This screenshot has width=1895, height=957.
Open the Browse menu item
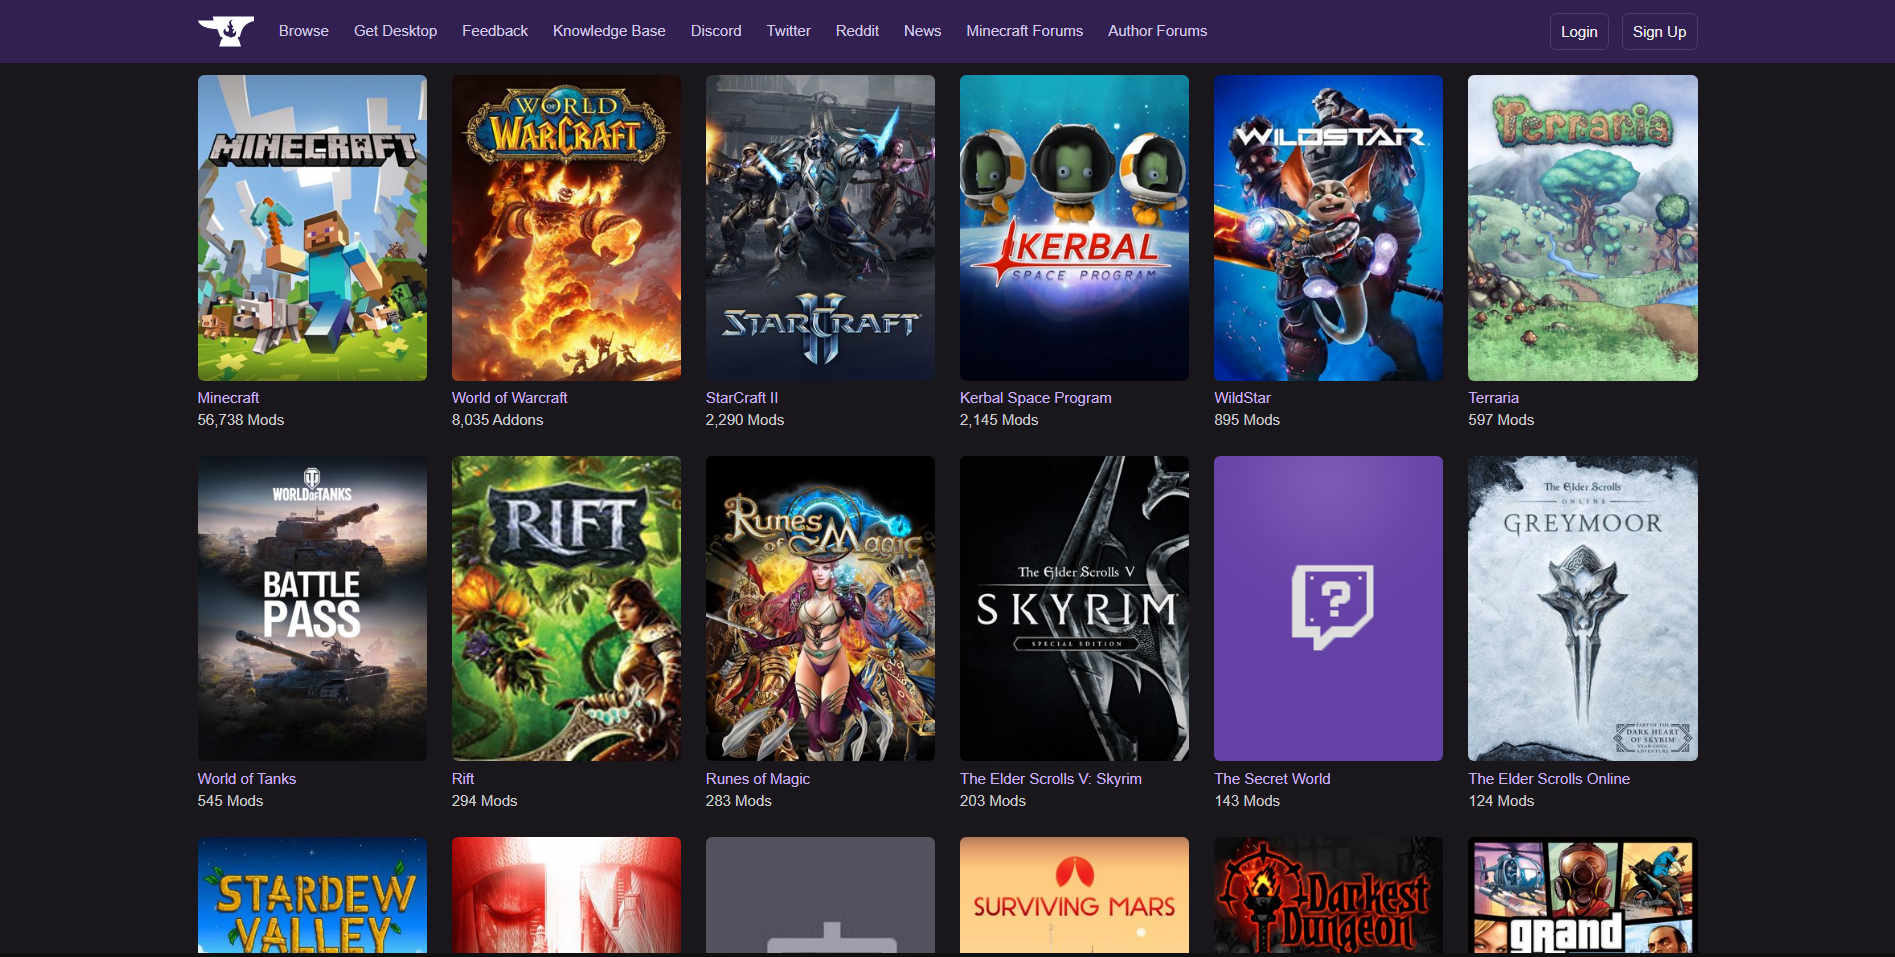pyautogui.click(x=304, y=31)
